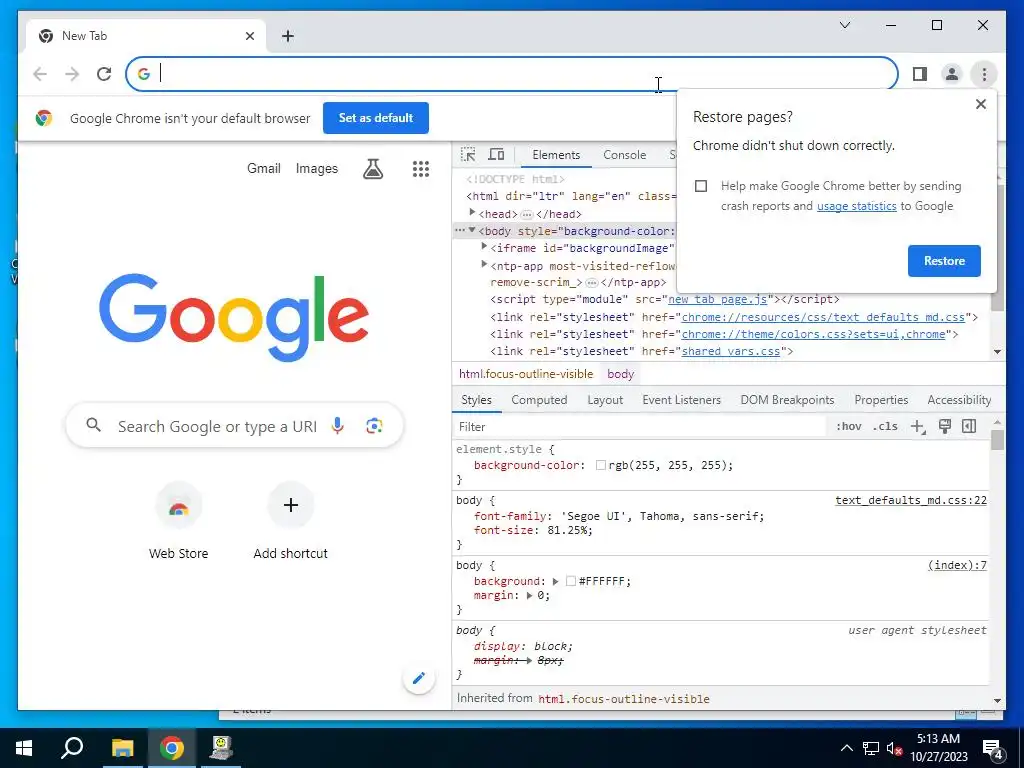The width and height of the screenshot is (1024, 768).
Task: Click the rgb(255, 255, 255) color swatch
Action: [x=601, y=466]
